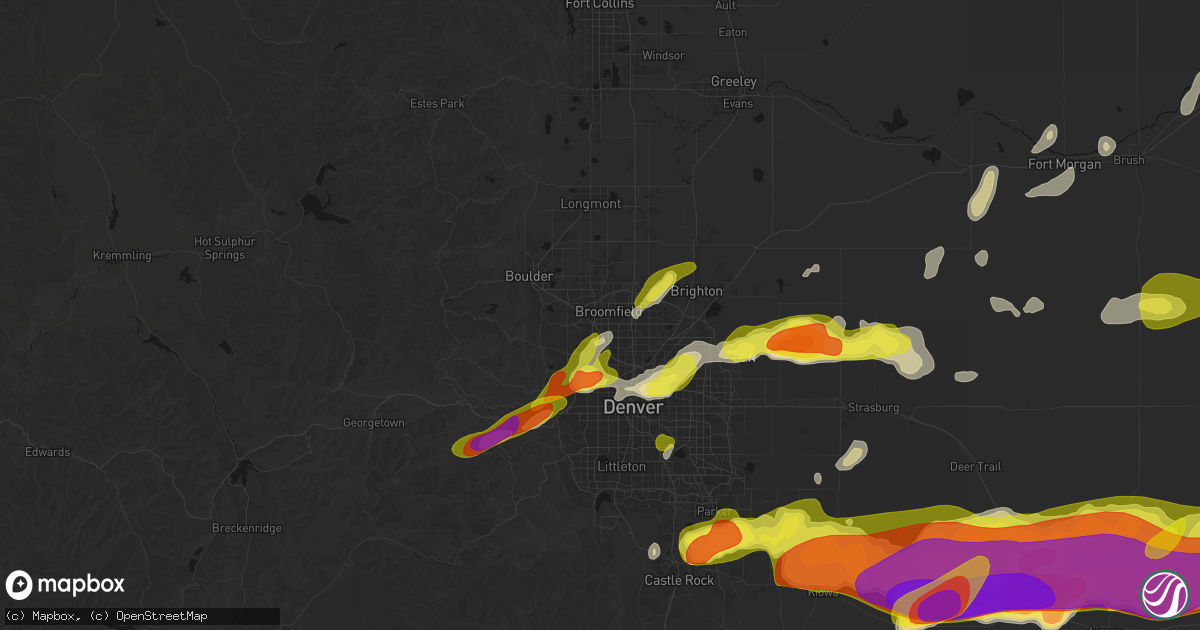
Task: Select the Castle Rock label
Action: click(679, 580)
